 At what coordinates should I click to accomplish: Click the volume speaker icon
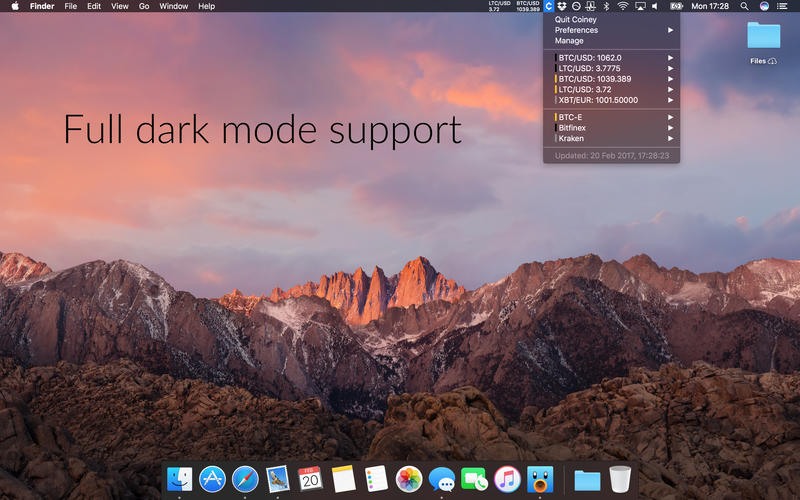655,6
